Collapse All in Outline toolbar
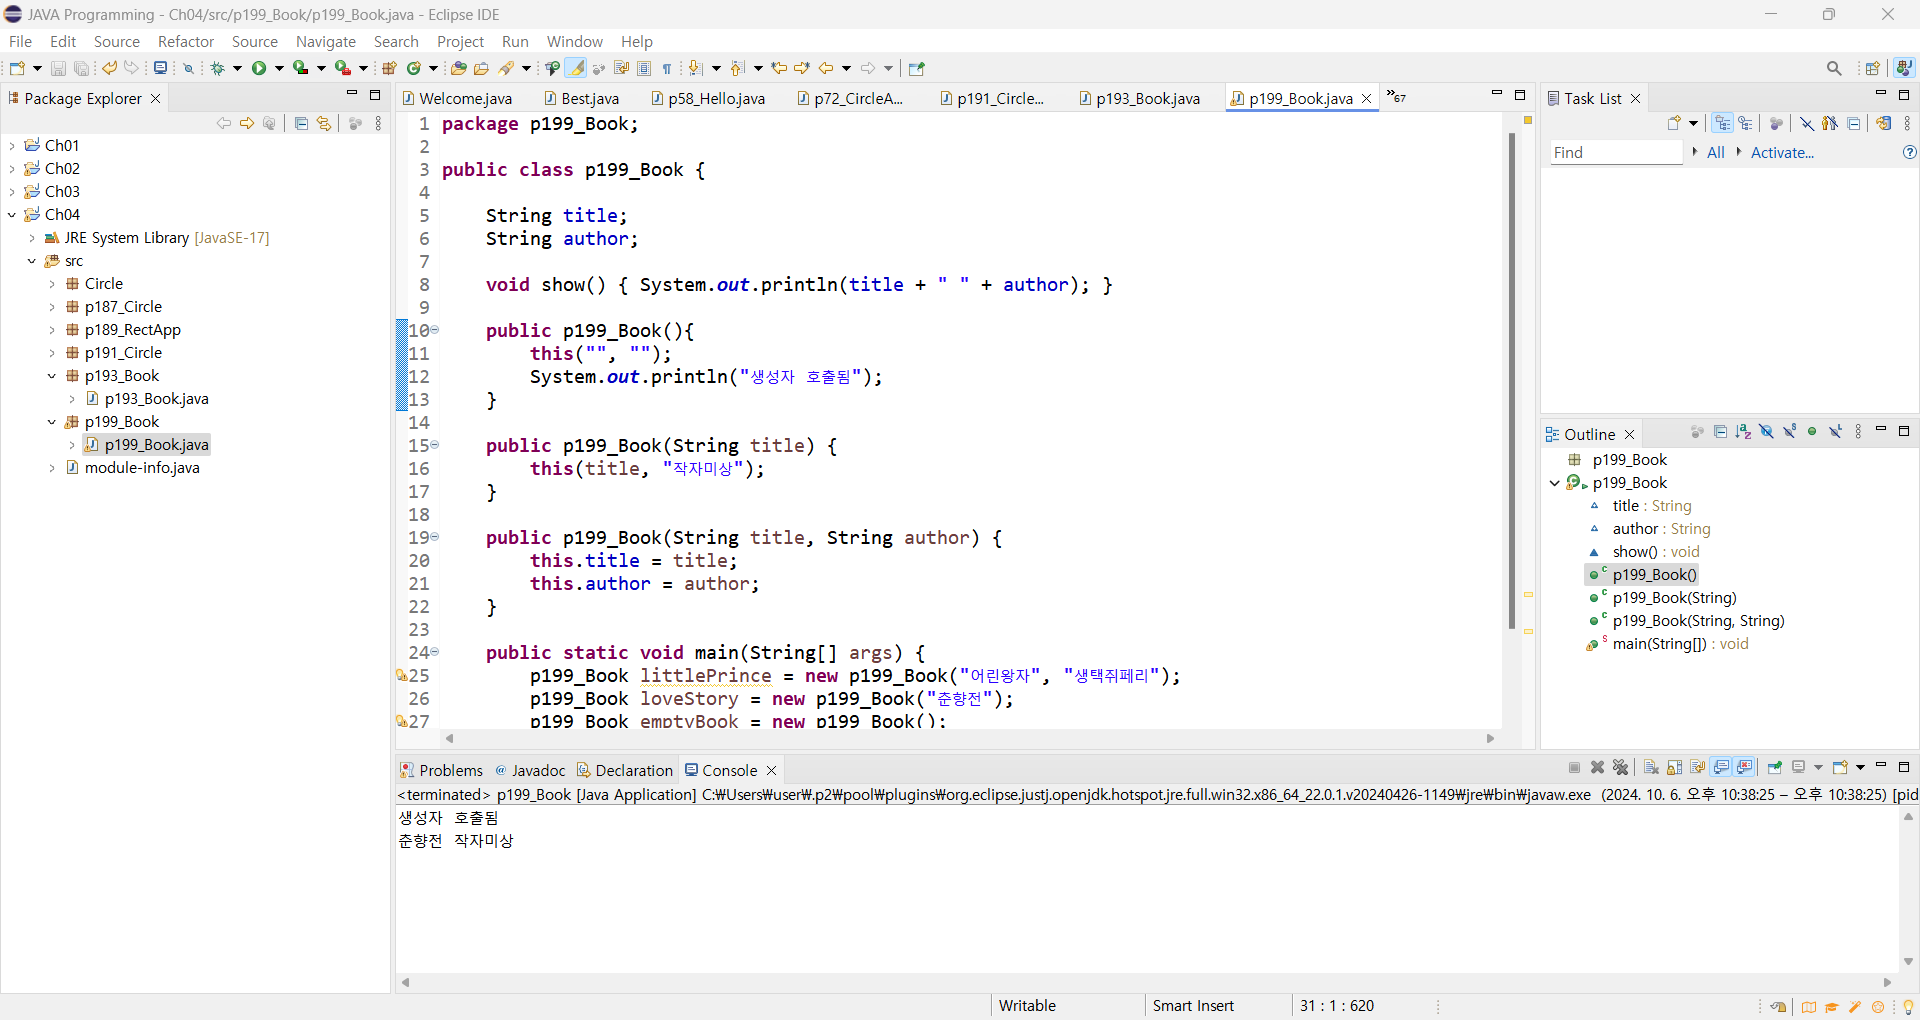This screenshot has height=1020, width=1920. click(1720, 432)
